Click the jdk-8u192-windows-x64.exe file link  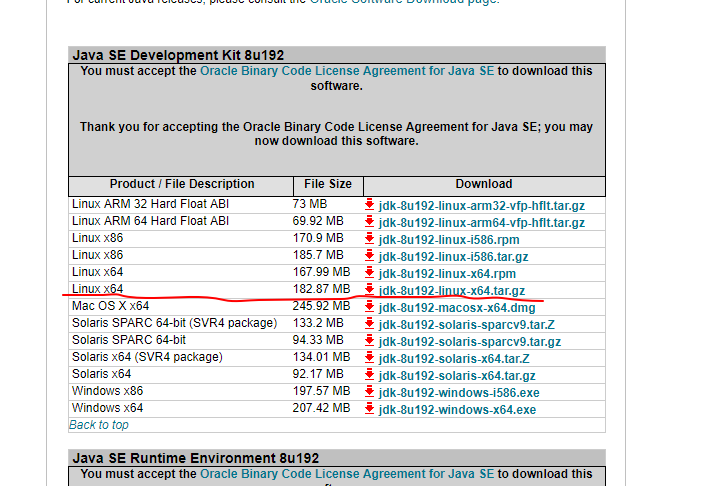pyautogui.click(x=457, y=409)
